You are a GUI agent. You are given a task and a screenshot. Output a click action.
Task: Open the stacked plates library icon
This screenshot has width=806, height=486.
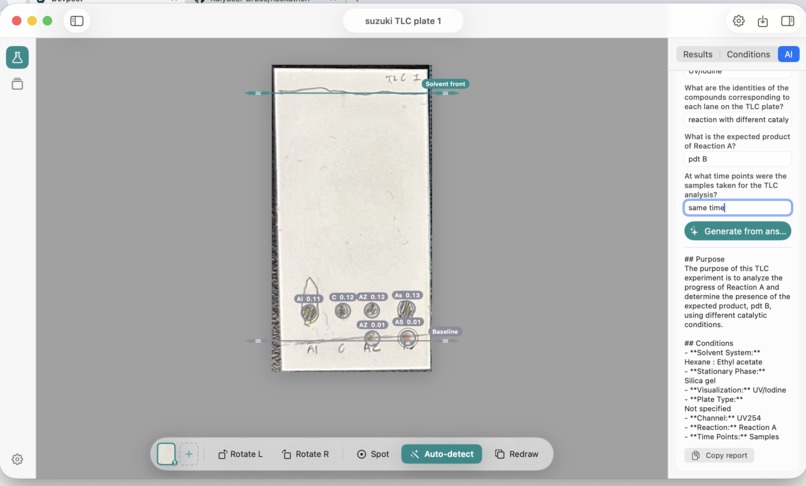coord(17,84)
